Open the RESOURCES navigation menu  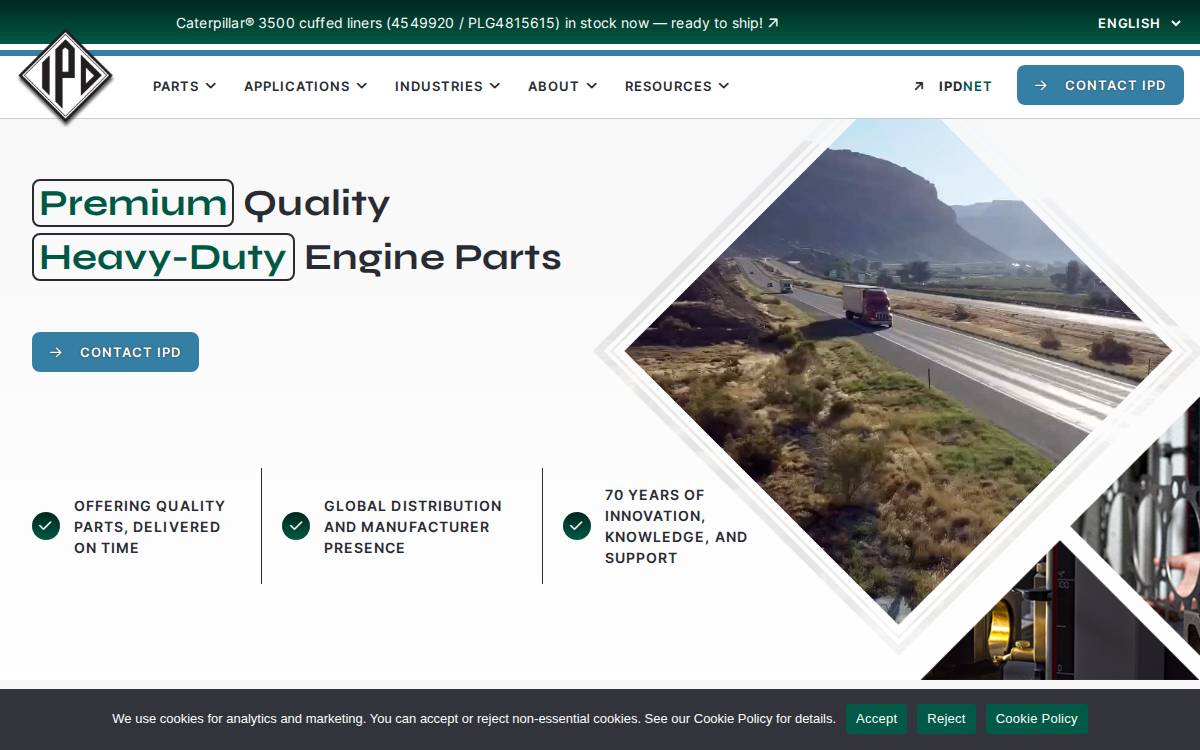pos(677,86)
